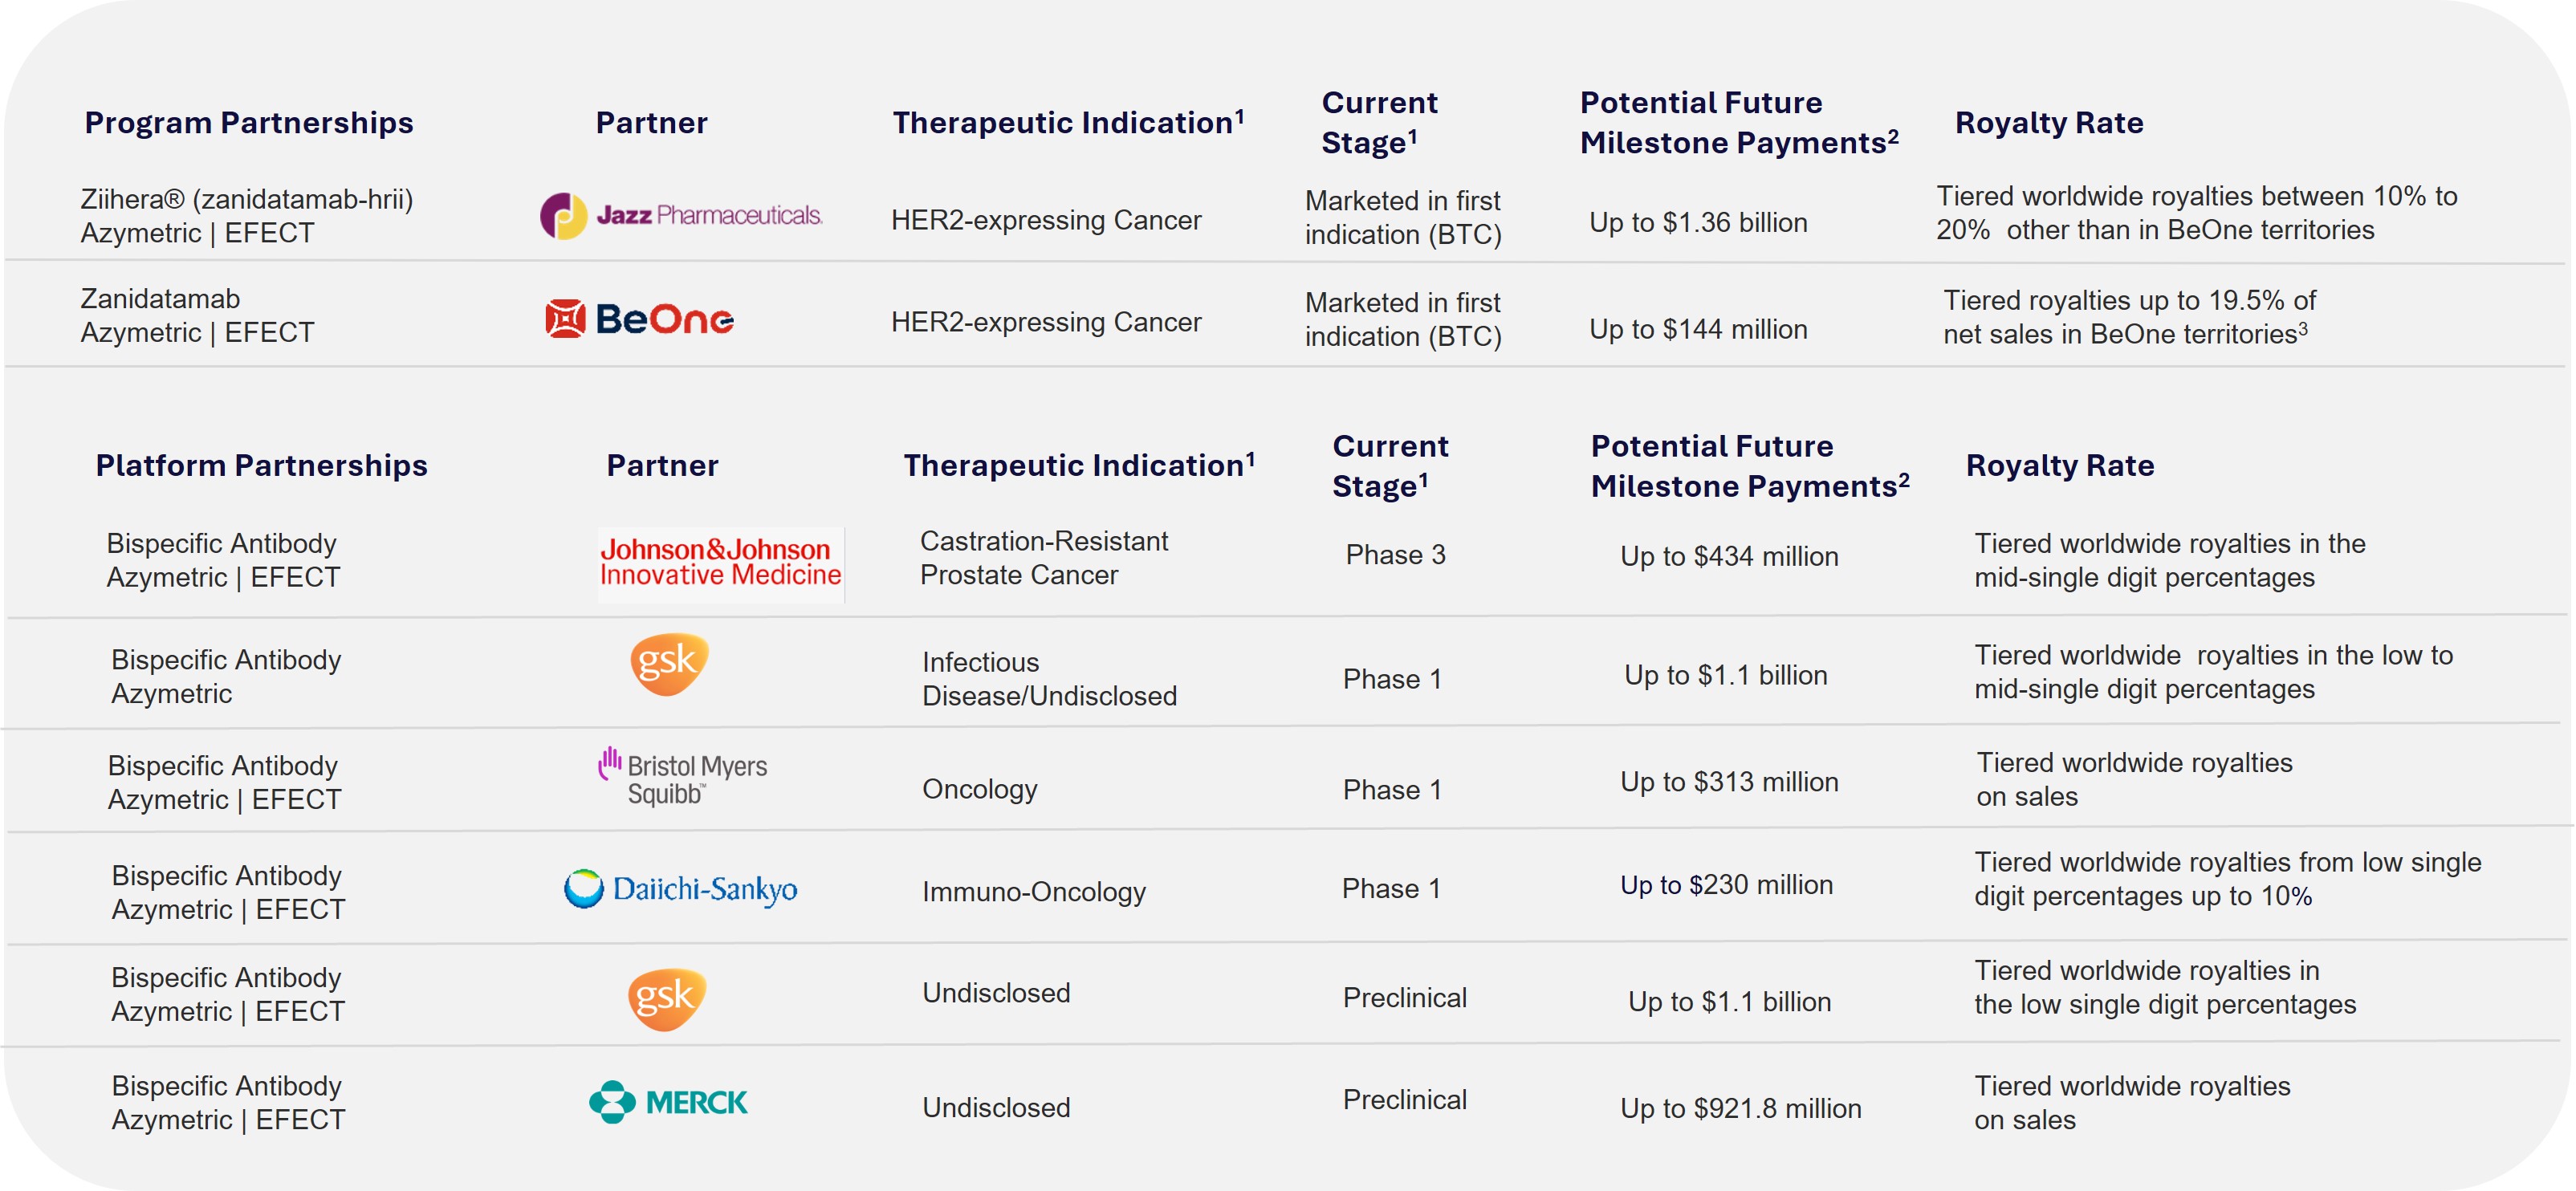Click the Bristol Myers Squibb logo

pos(683,778)
